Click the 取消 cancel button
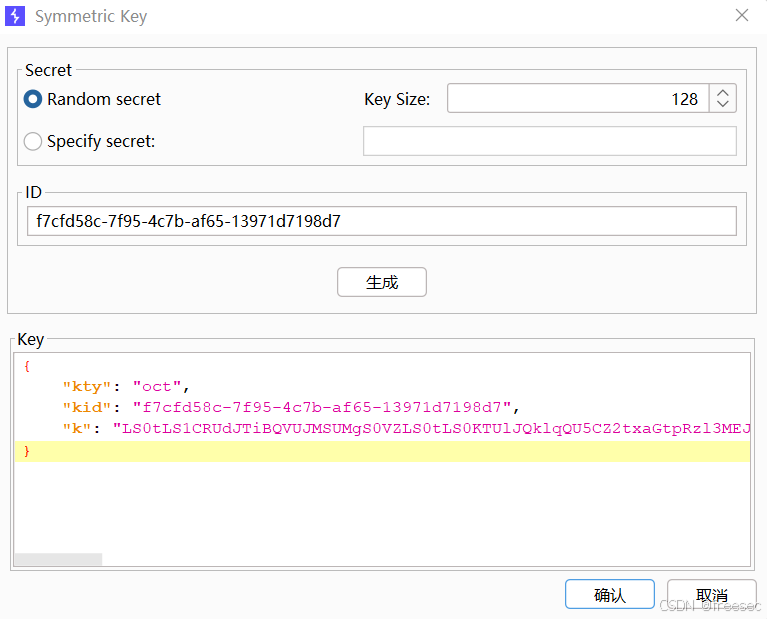The width and height of the screenshot is (767, 619). click(712, 594)
